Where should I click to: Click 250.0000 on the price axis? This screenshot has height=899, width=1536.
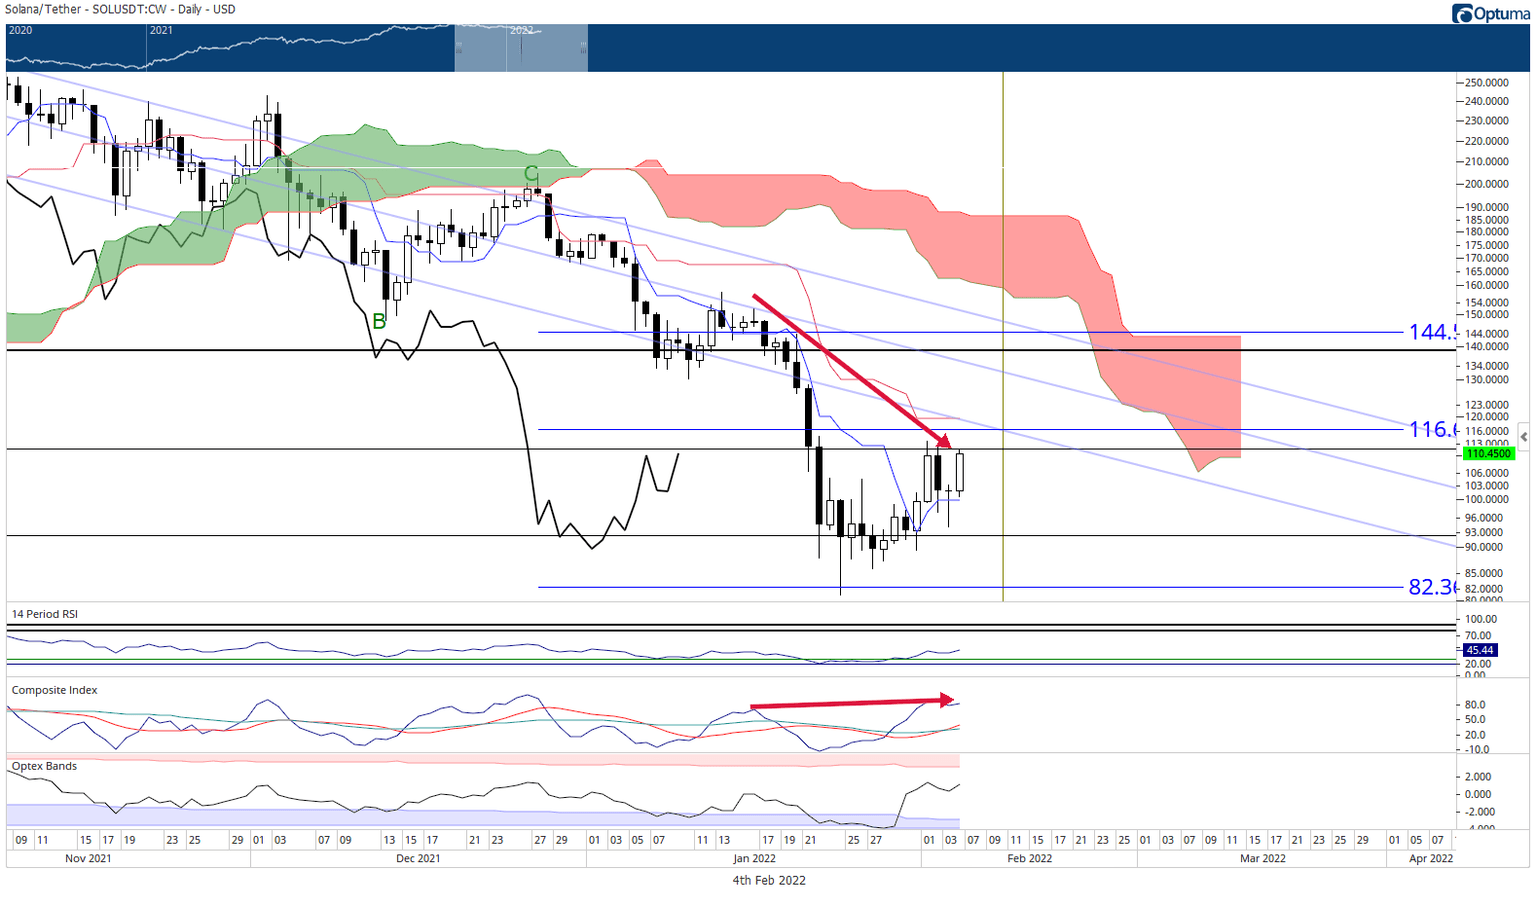tap(1487, 83)
